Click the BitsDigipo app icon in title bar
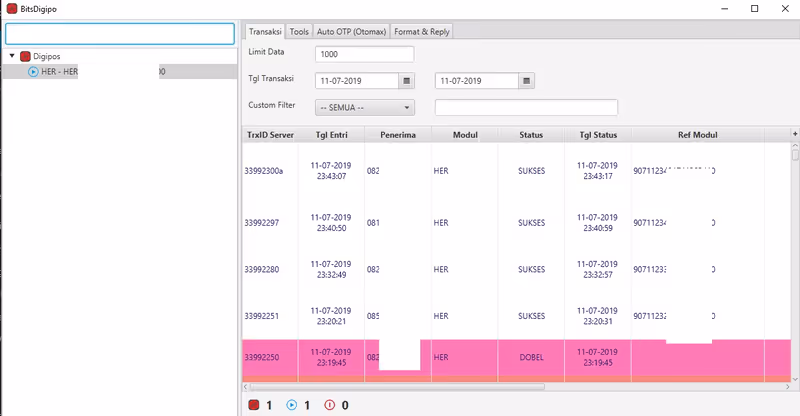This screenshot has width=800, height=416. click(x=11, y=8)
